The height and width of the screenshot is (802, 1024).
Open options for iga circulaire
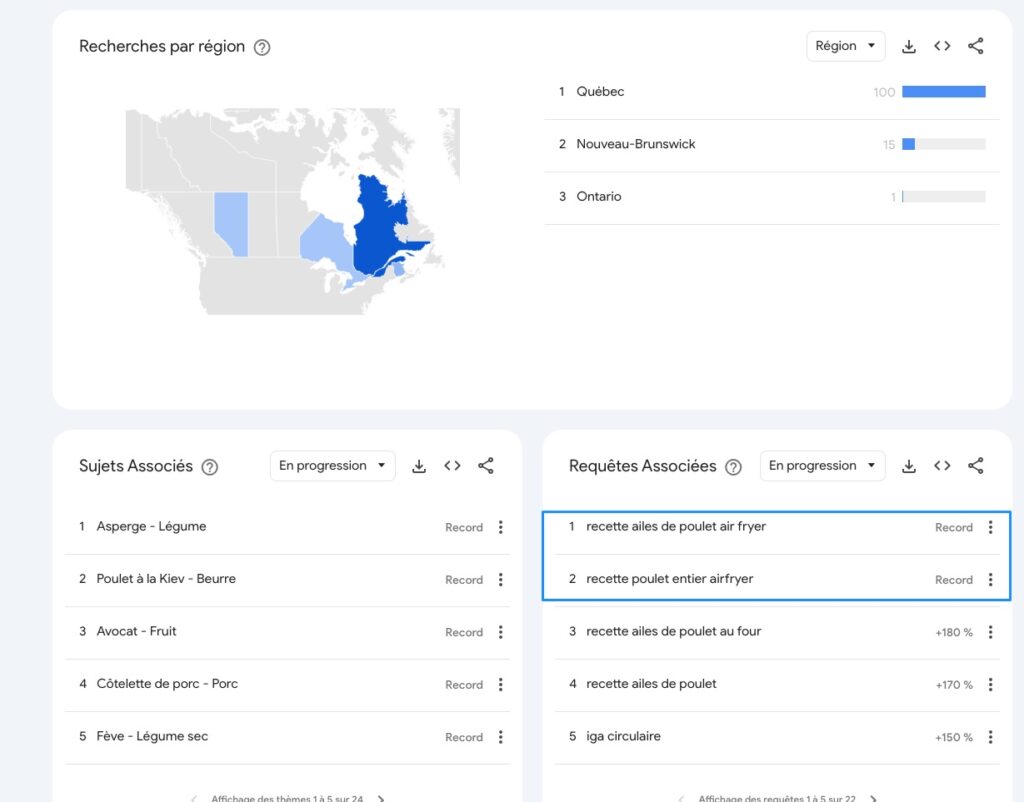point(991,737)
